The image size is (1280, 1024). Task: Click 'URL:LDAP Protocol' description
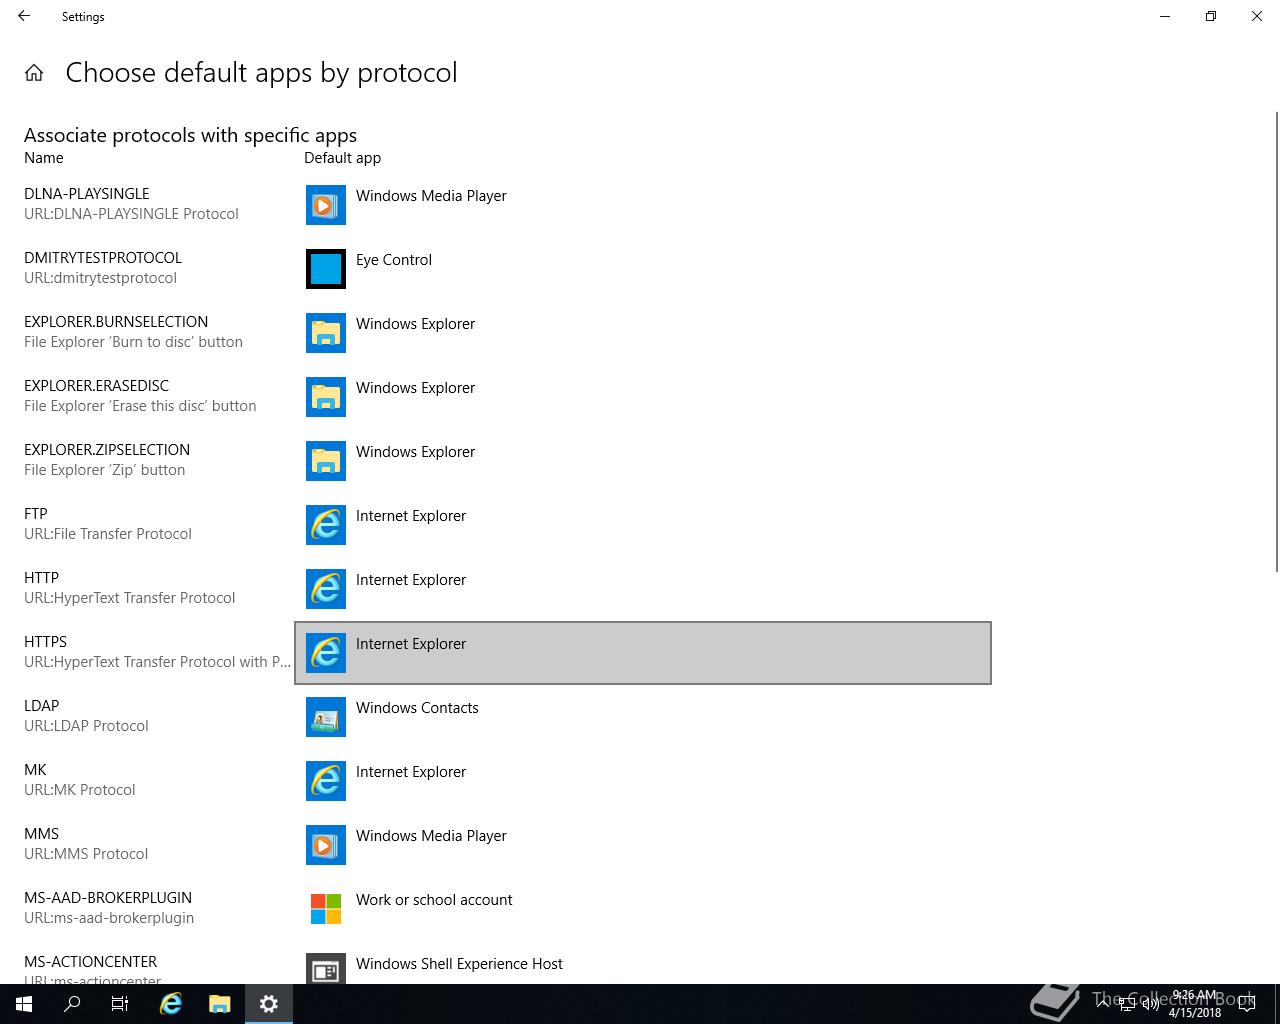click(x=86, y=726)
